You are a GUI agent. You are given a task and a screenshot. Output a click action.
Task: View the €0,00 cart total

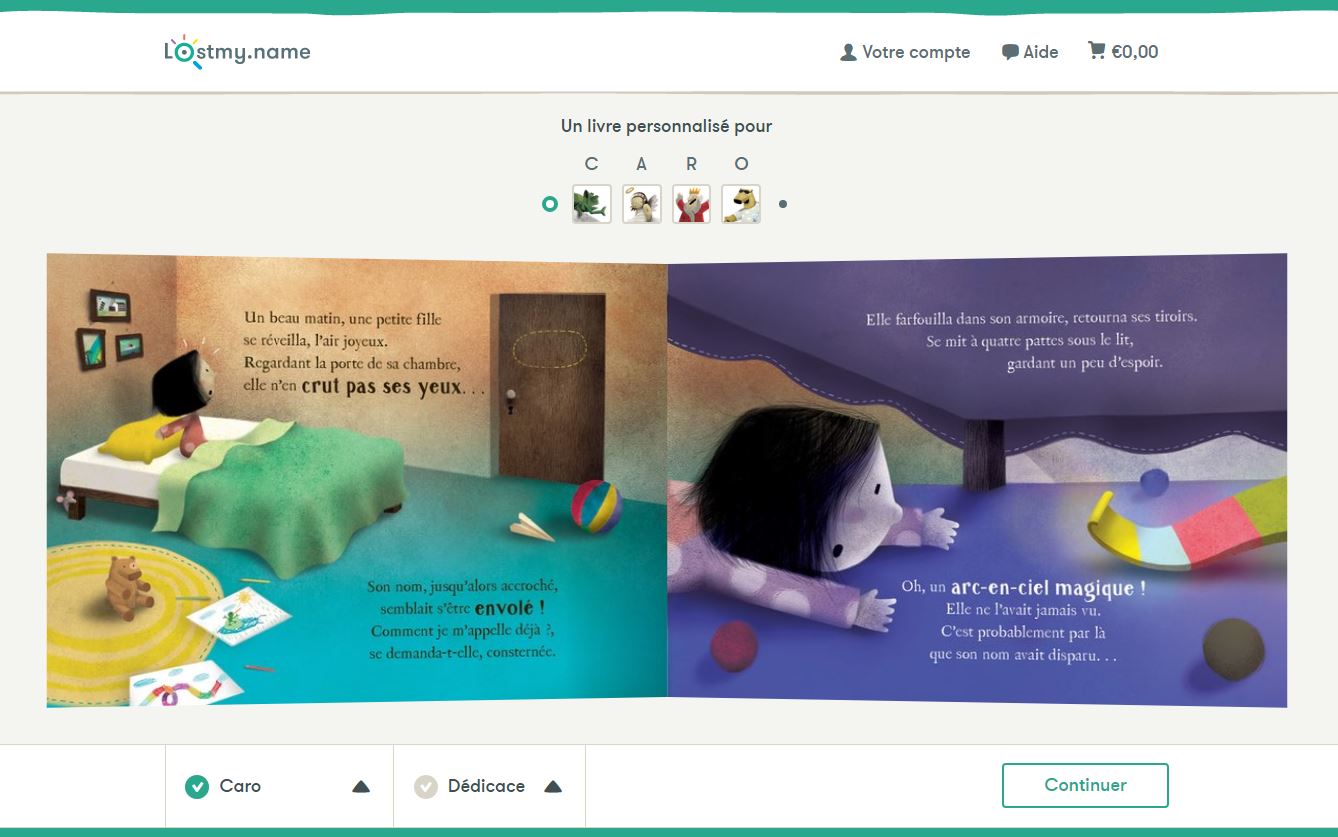[x=1135, y=52]
